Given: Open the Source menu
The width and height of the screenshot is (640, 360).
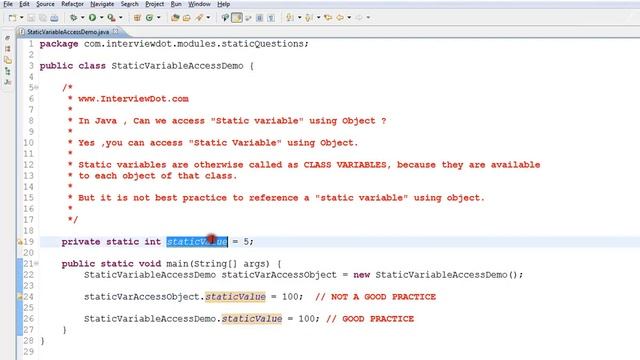Looking at the screenshot, I should (45, 4).
